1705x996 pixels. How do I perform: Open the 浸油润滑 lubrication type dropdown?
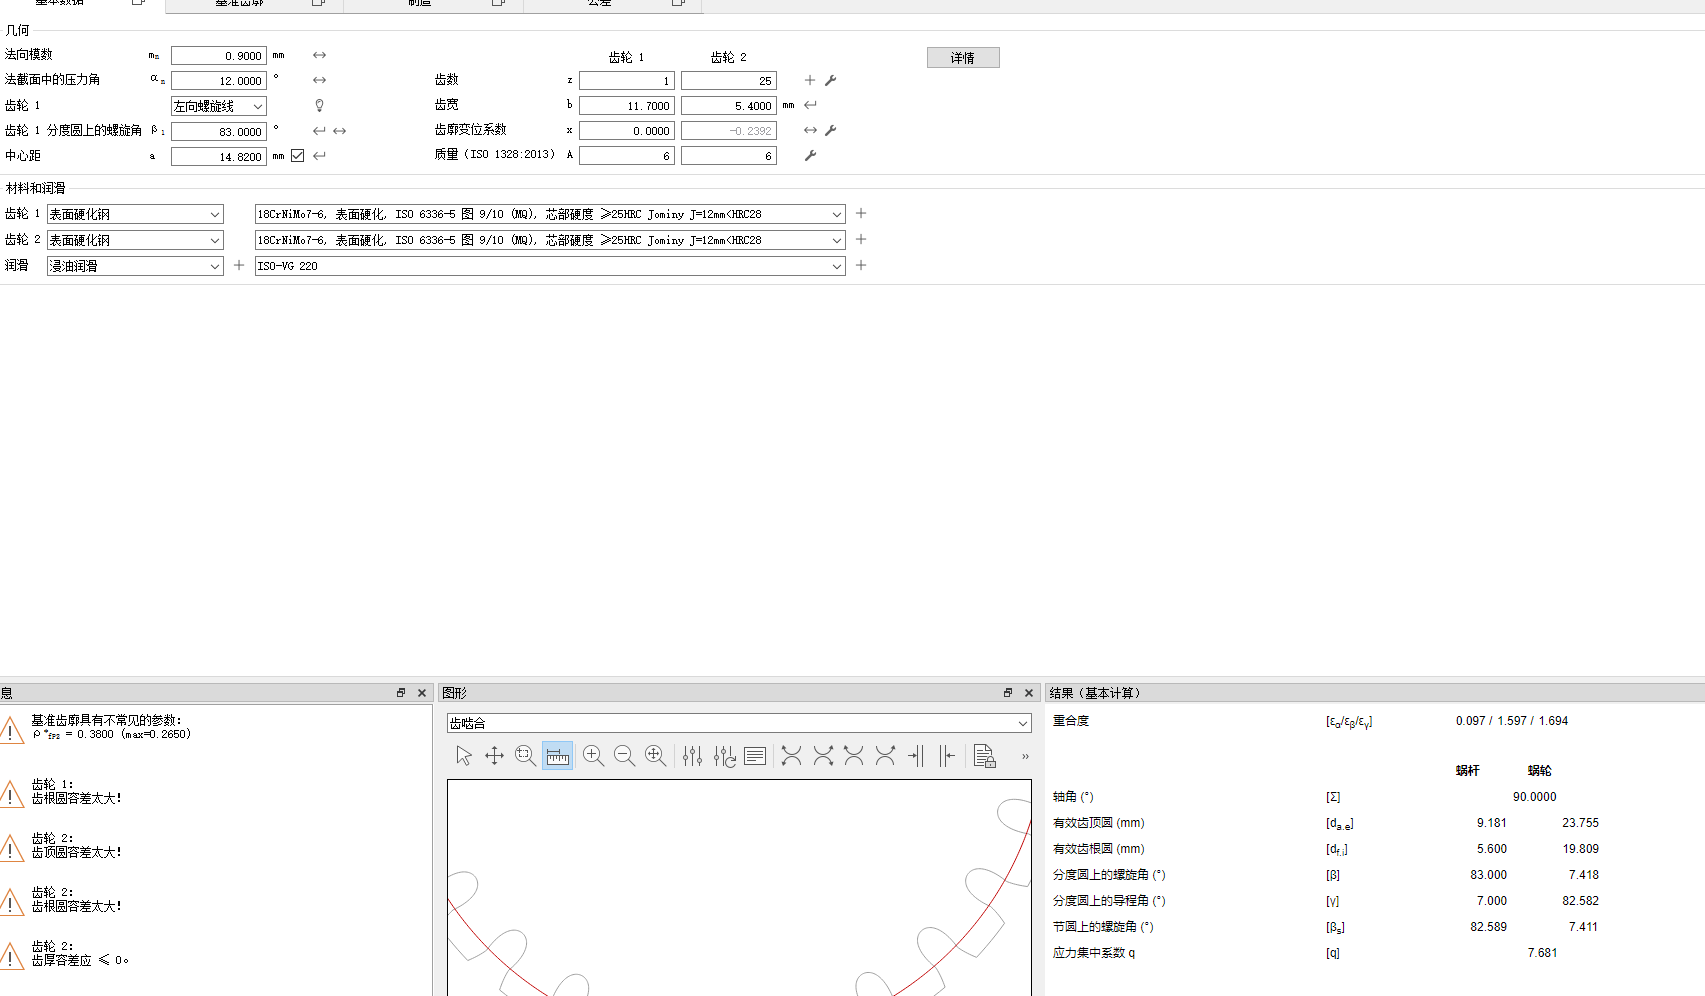click(x=135, y=266)
